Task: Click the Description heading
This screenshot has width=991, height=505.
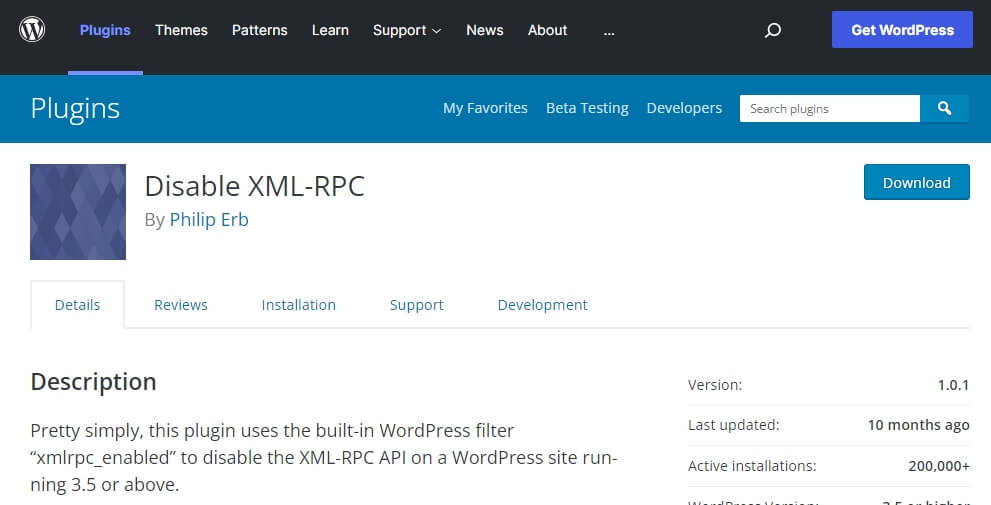Action: 94,382
